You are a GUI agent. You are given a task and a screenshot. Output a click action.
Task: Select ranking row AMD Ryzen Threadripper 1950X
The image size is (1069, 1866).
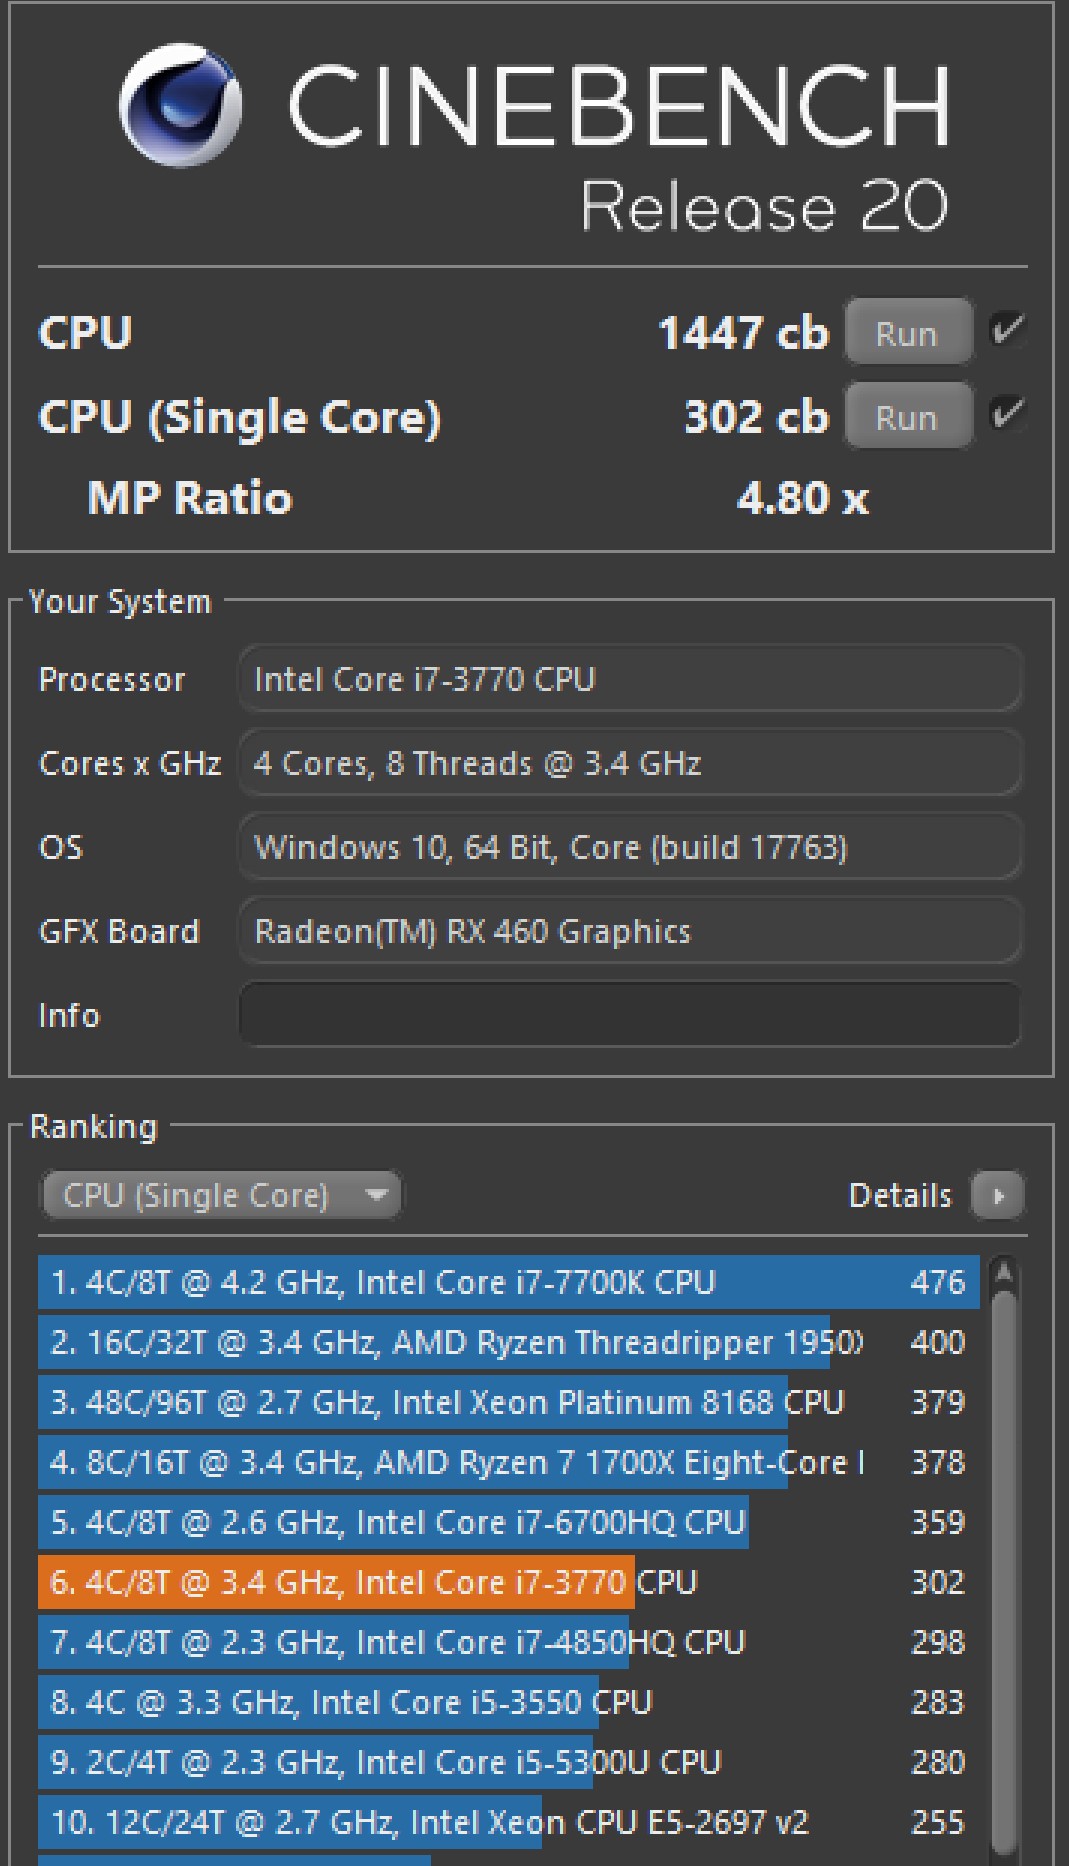click(509, 1342)
